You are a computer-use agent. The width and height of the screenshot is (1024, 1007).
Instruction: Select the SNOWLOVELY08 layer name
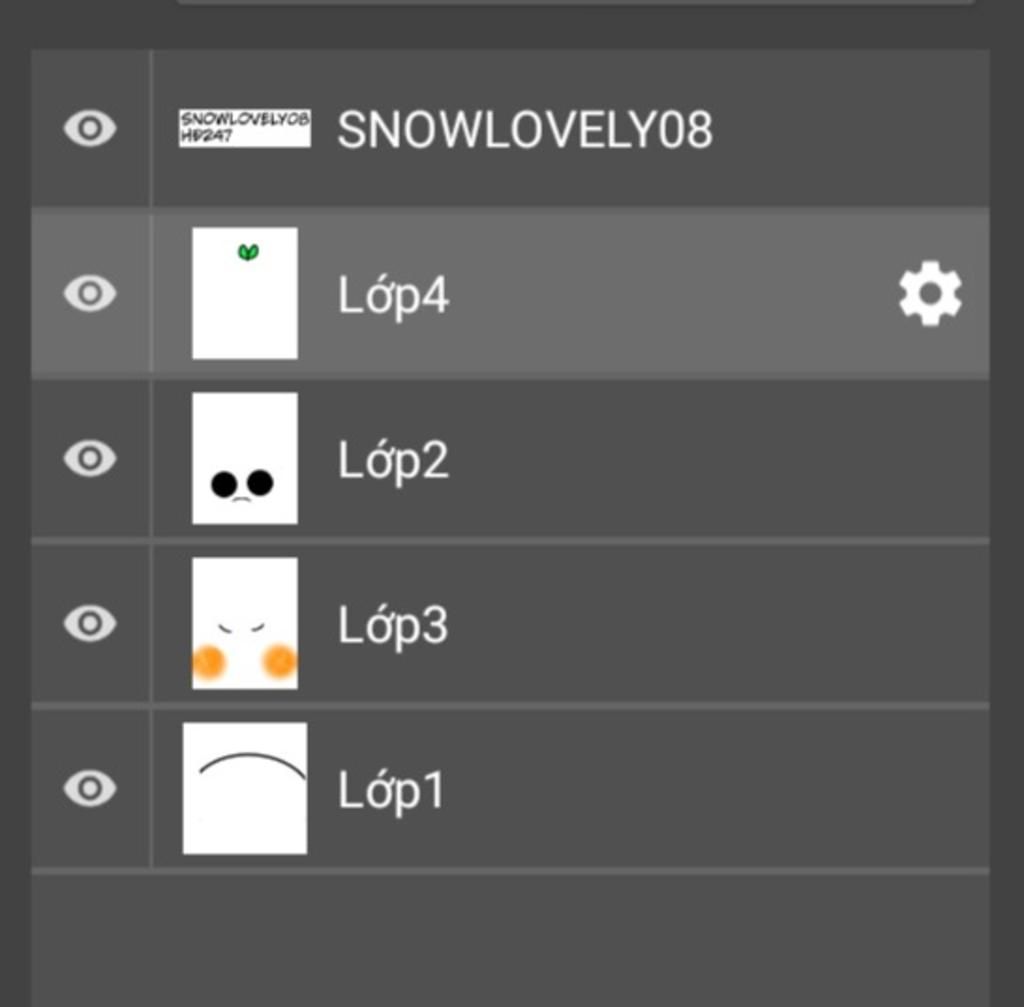coord(525,130)
